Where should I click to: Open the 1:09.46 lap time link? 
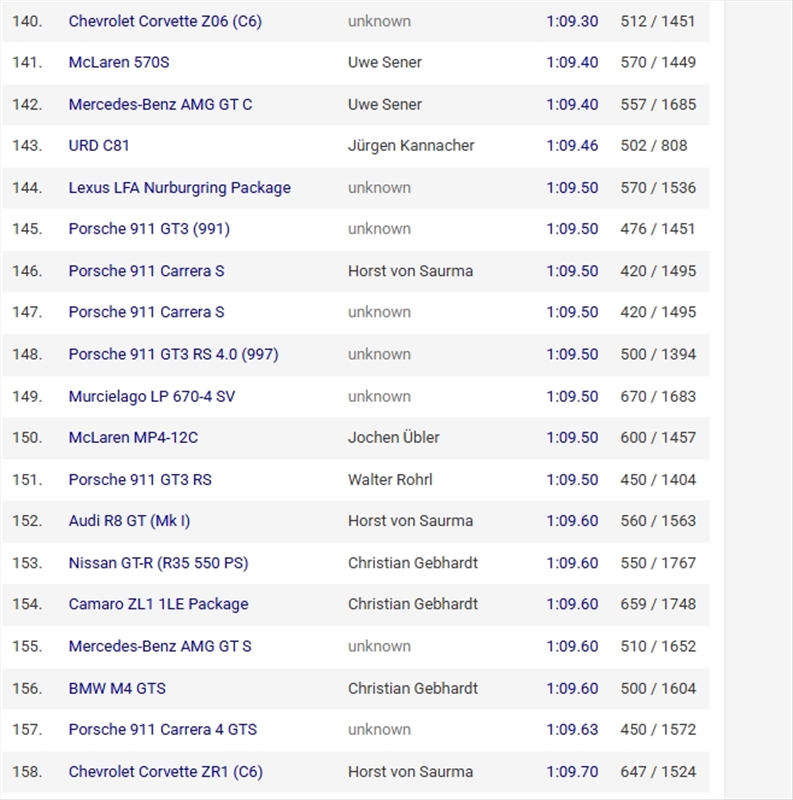point(572,145)
